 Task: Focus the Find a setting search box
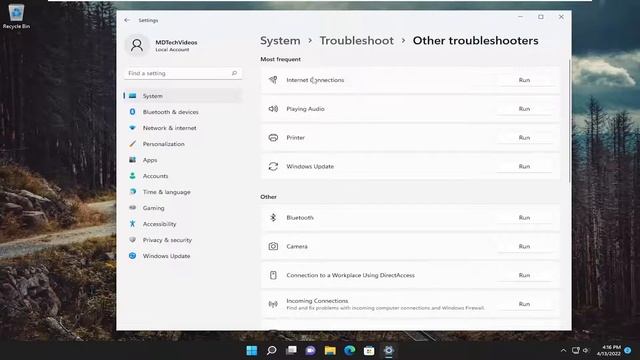click(x=182, y=73)
